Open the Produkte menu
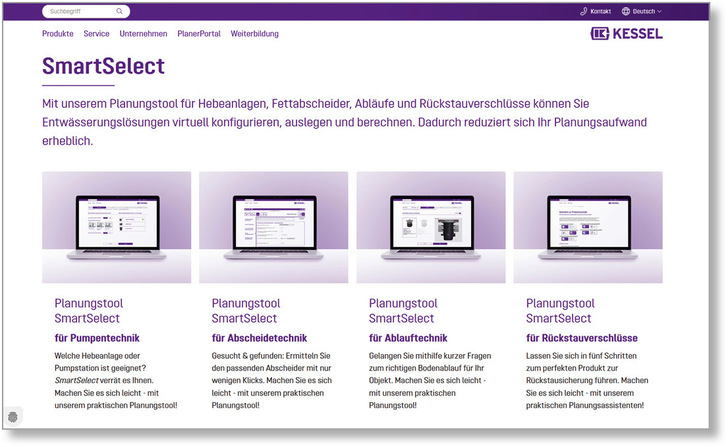Screen dimensions: 728x447 pos(57,34)
